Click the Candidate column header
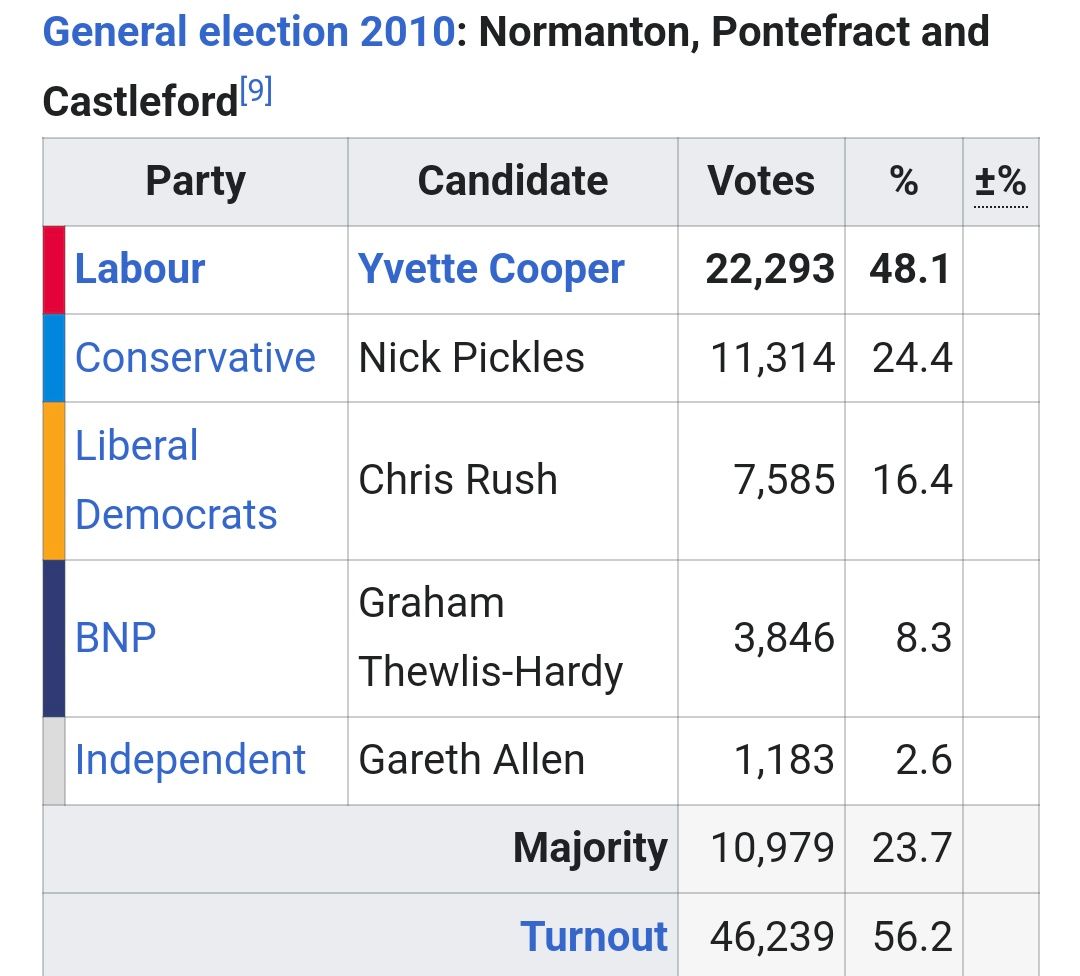Image resolution: width=1080 pixels, height=976 pixels. (512, 182)
